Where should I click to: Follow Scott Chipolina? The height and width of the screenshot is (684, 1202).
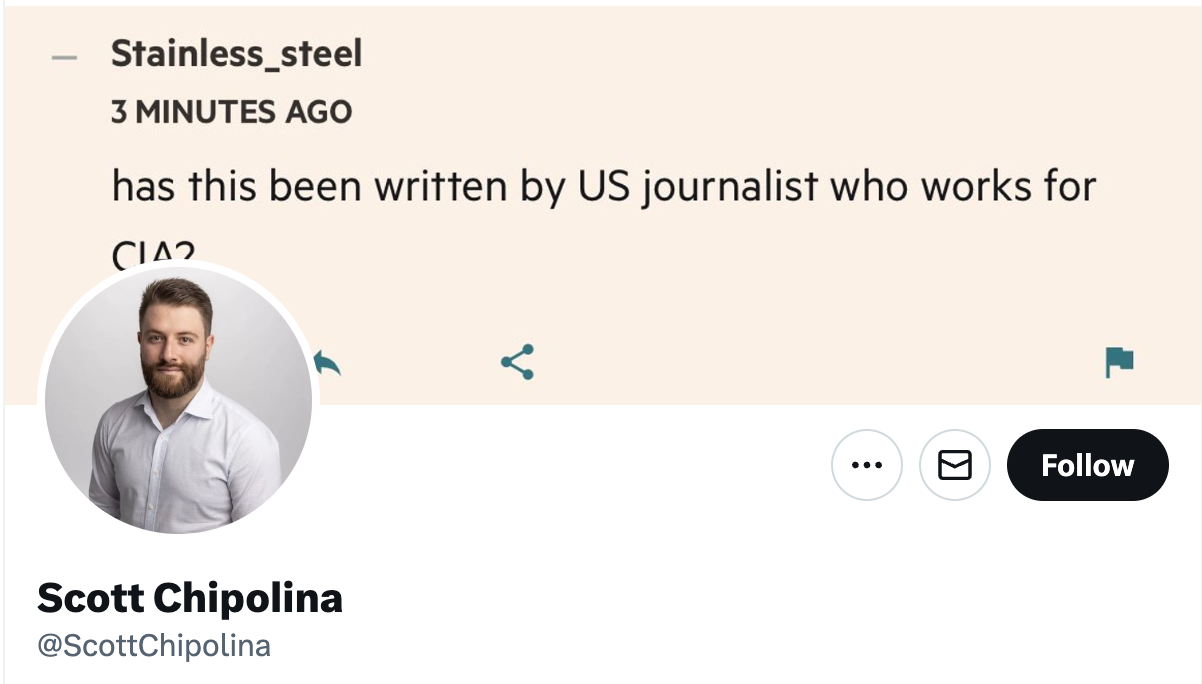(x=1087, y=465)
